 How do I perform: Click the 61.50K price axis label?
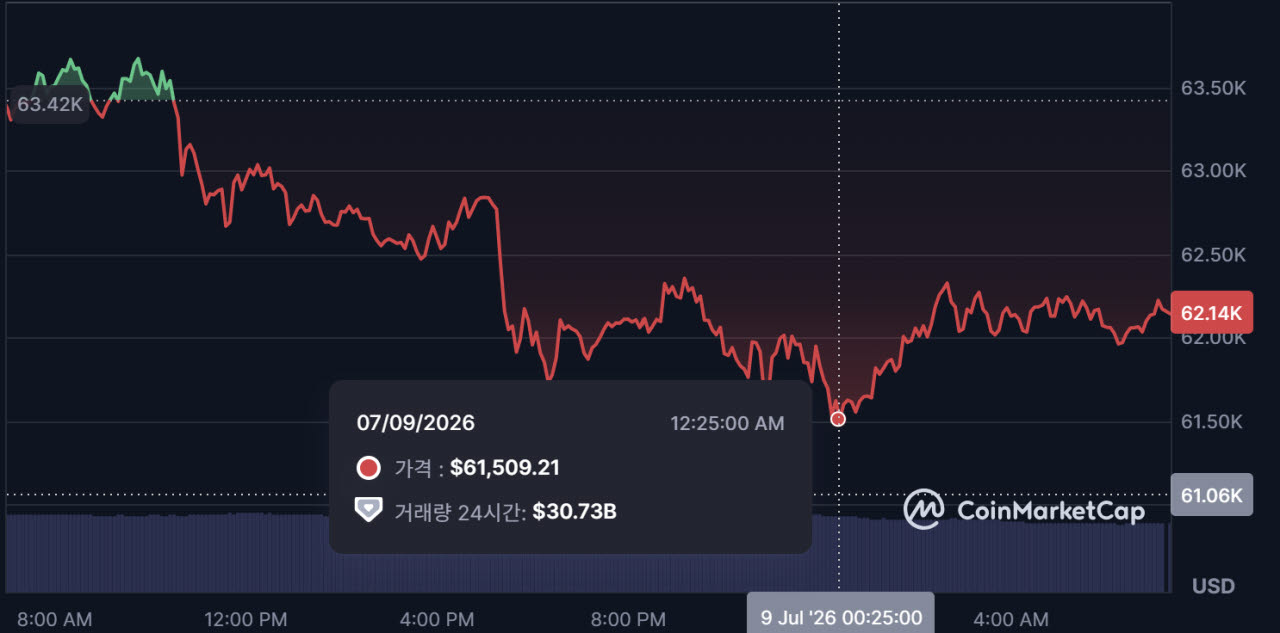(x=1211, y=422)
